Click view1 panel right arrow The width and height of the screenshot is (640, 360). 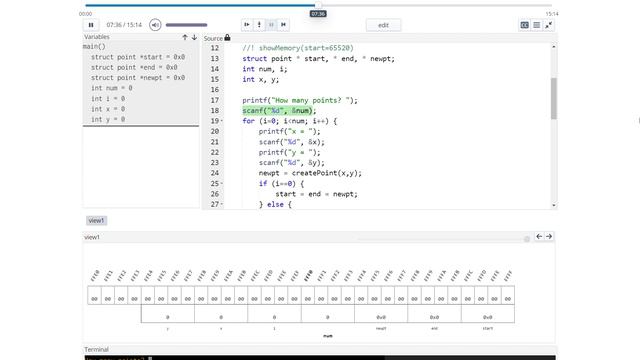(x=549, y=236)
